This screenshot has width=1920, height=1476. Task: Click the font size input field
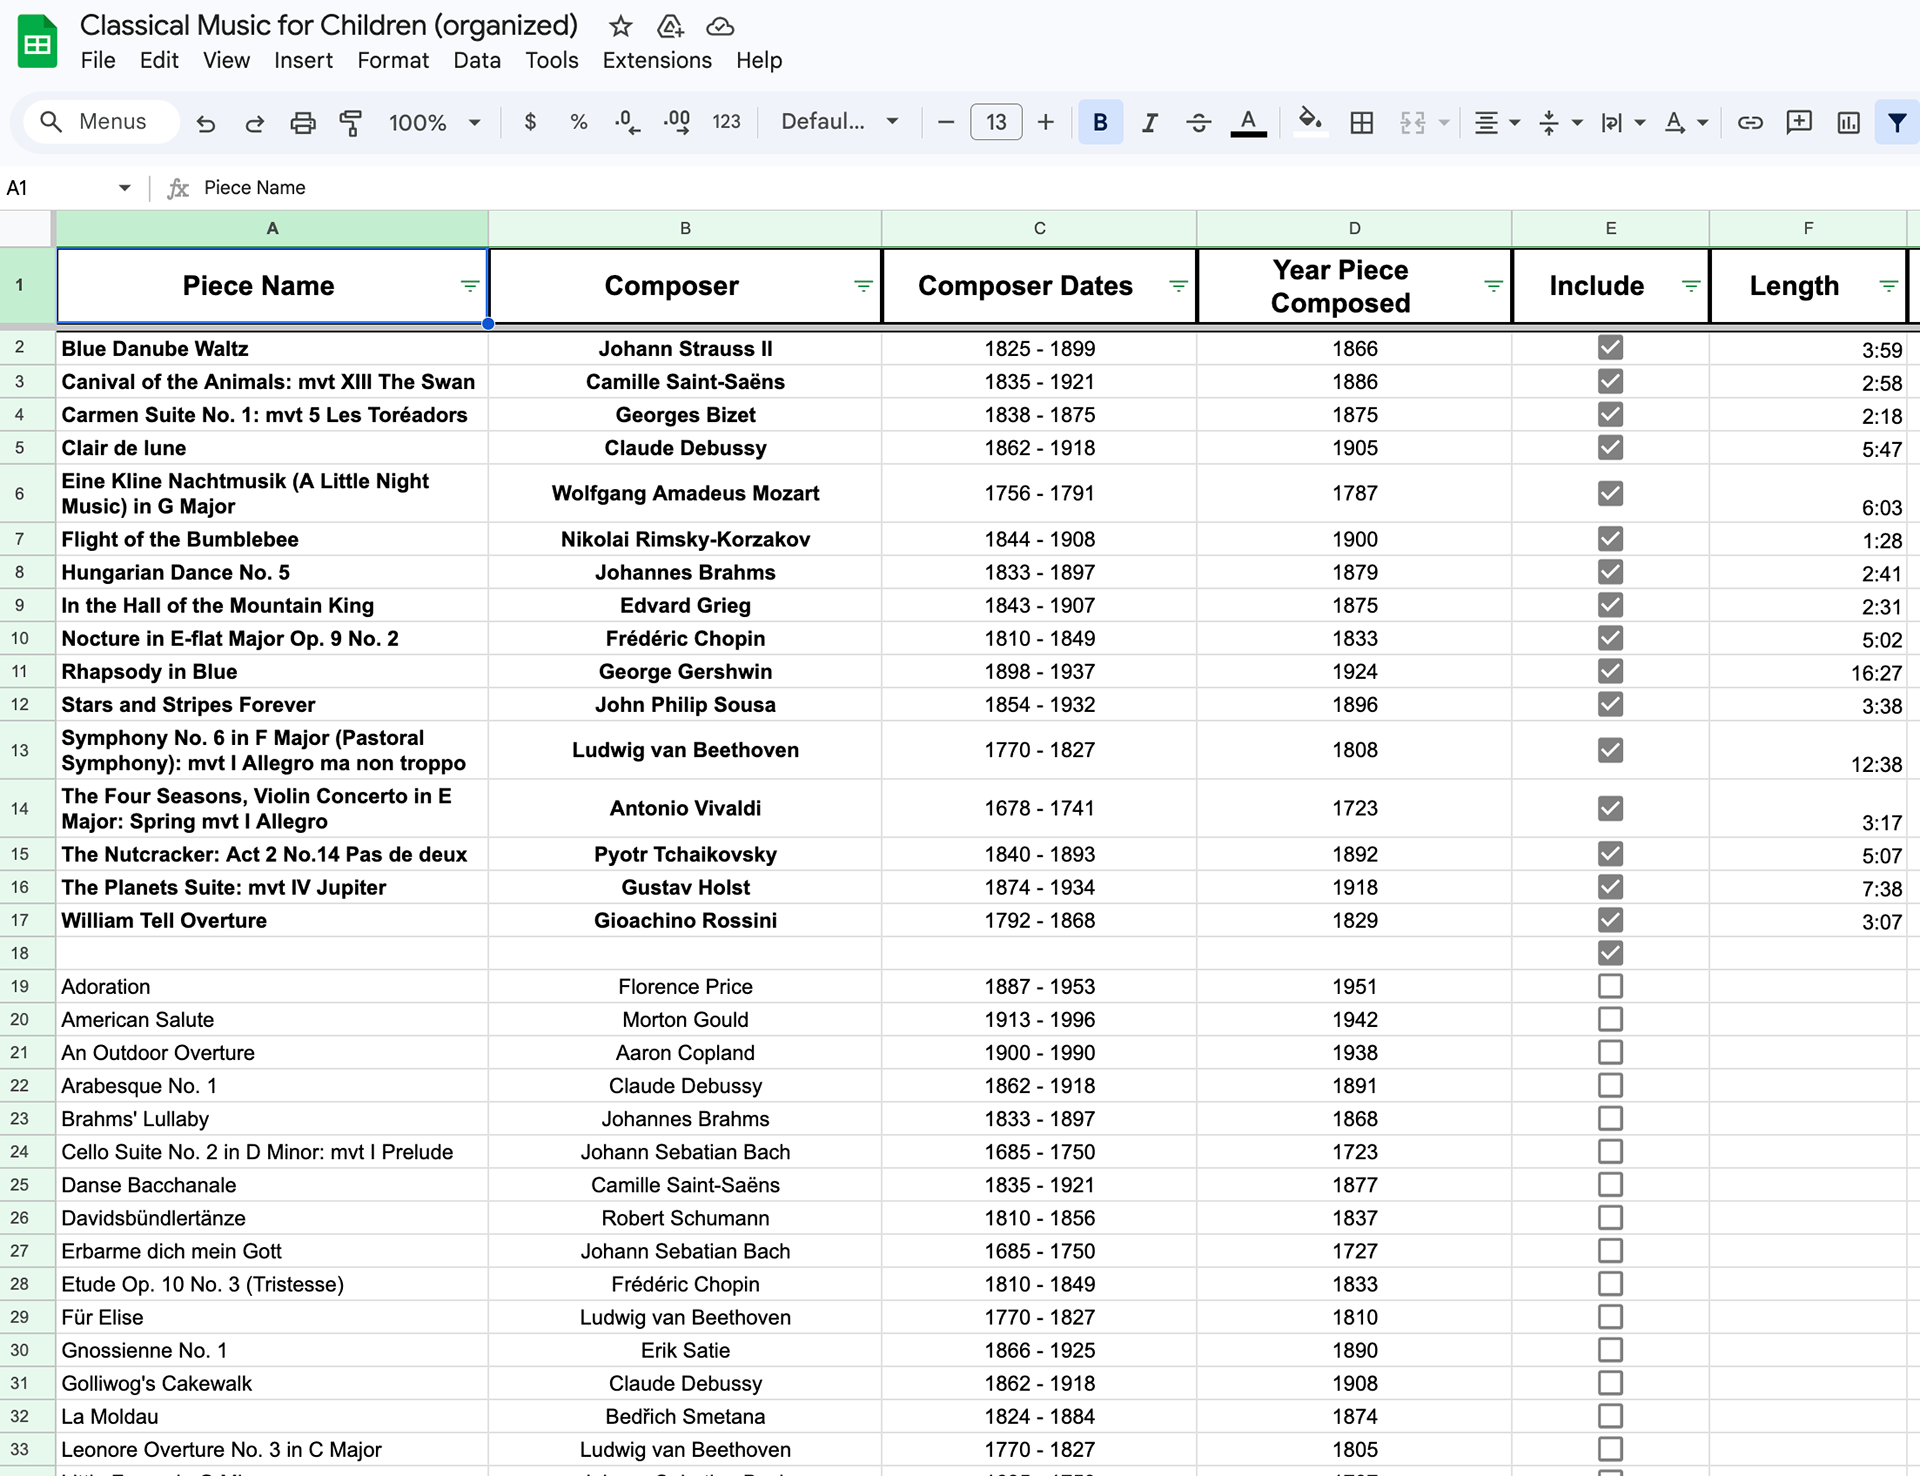pos(995,122)
